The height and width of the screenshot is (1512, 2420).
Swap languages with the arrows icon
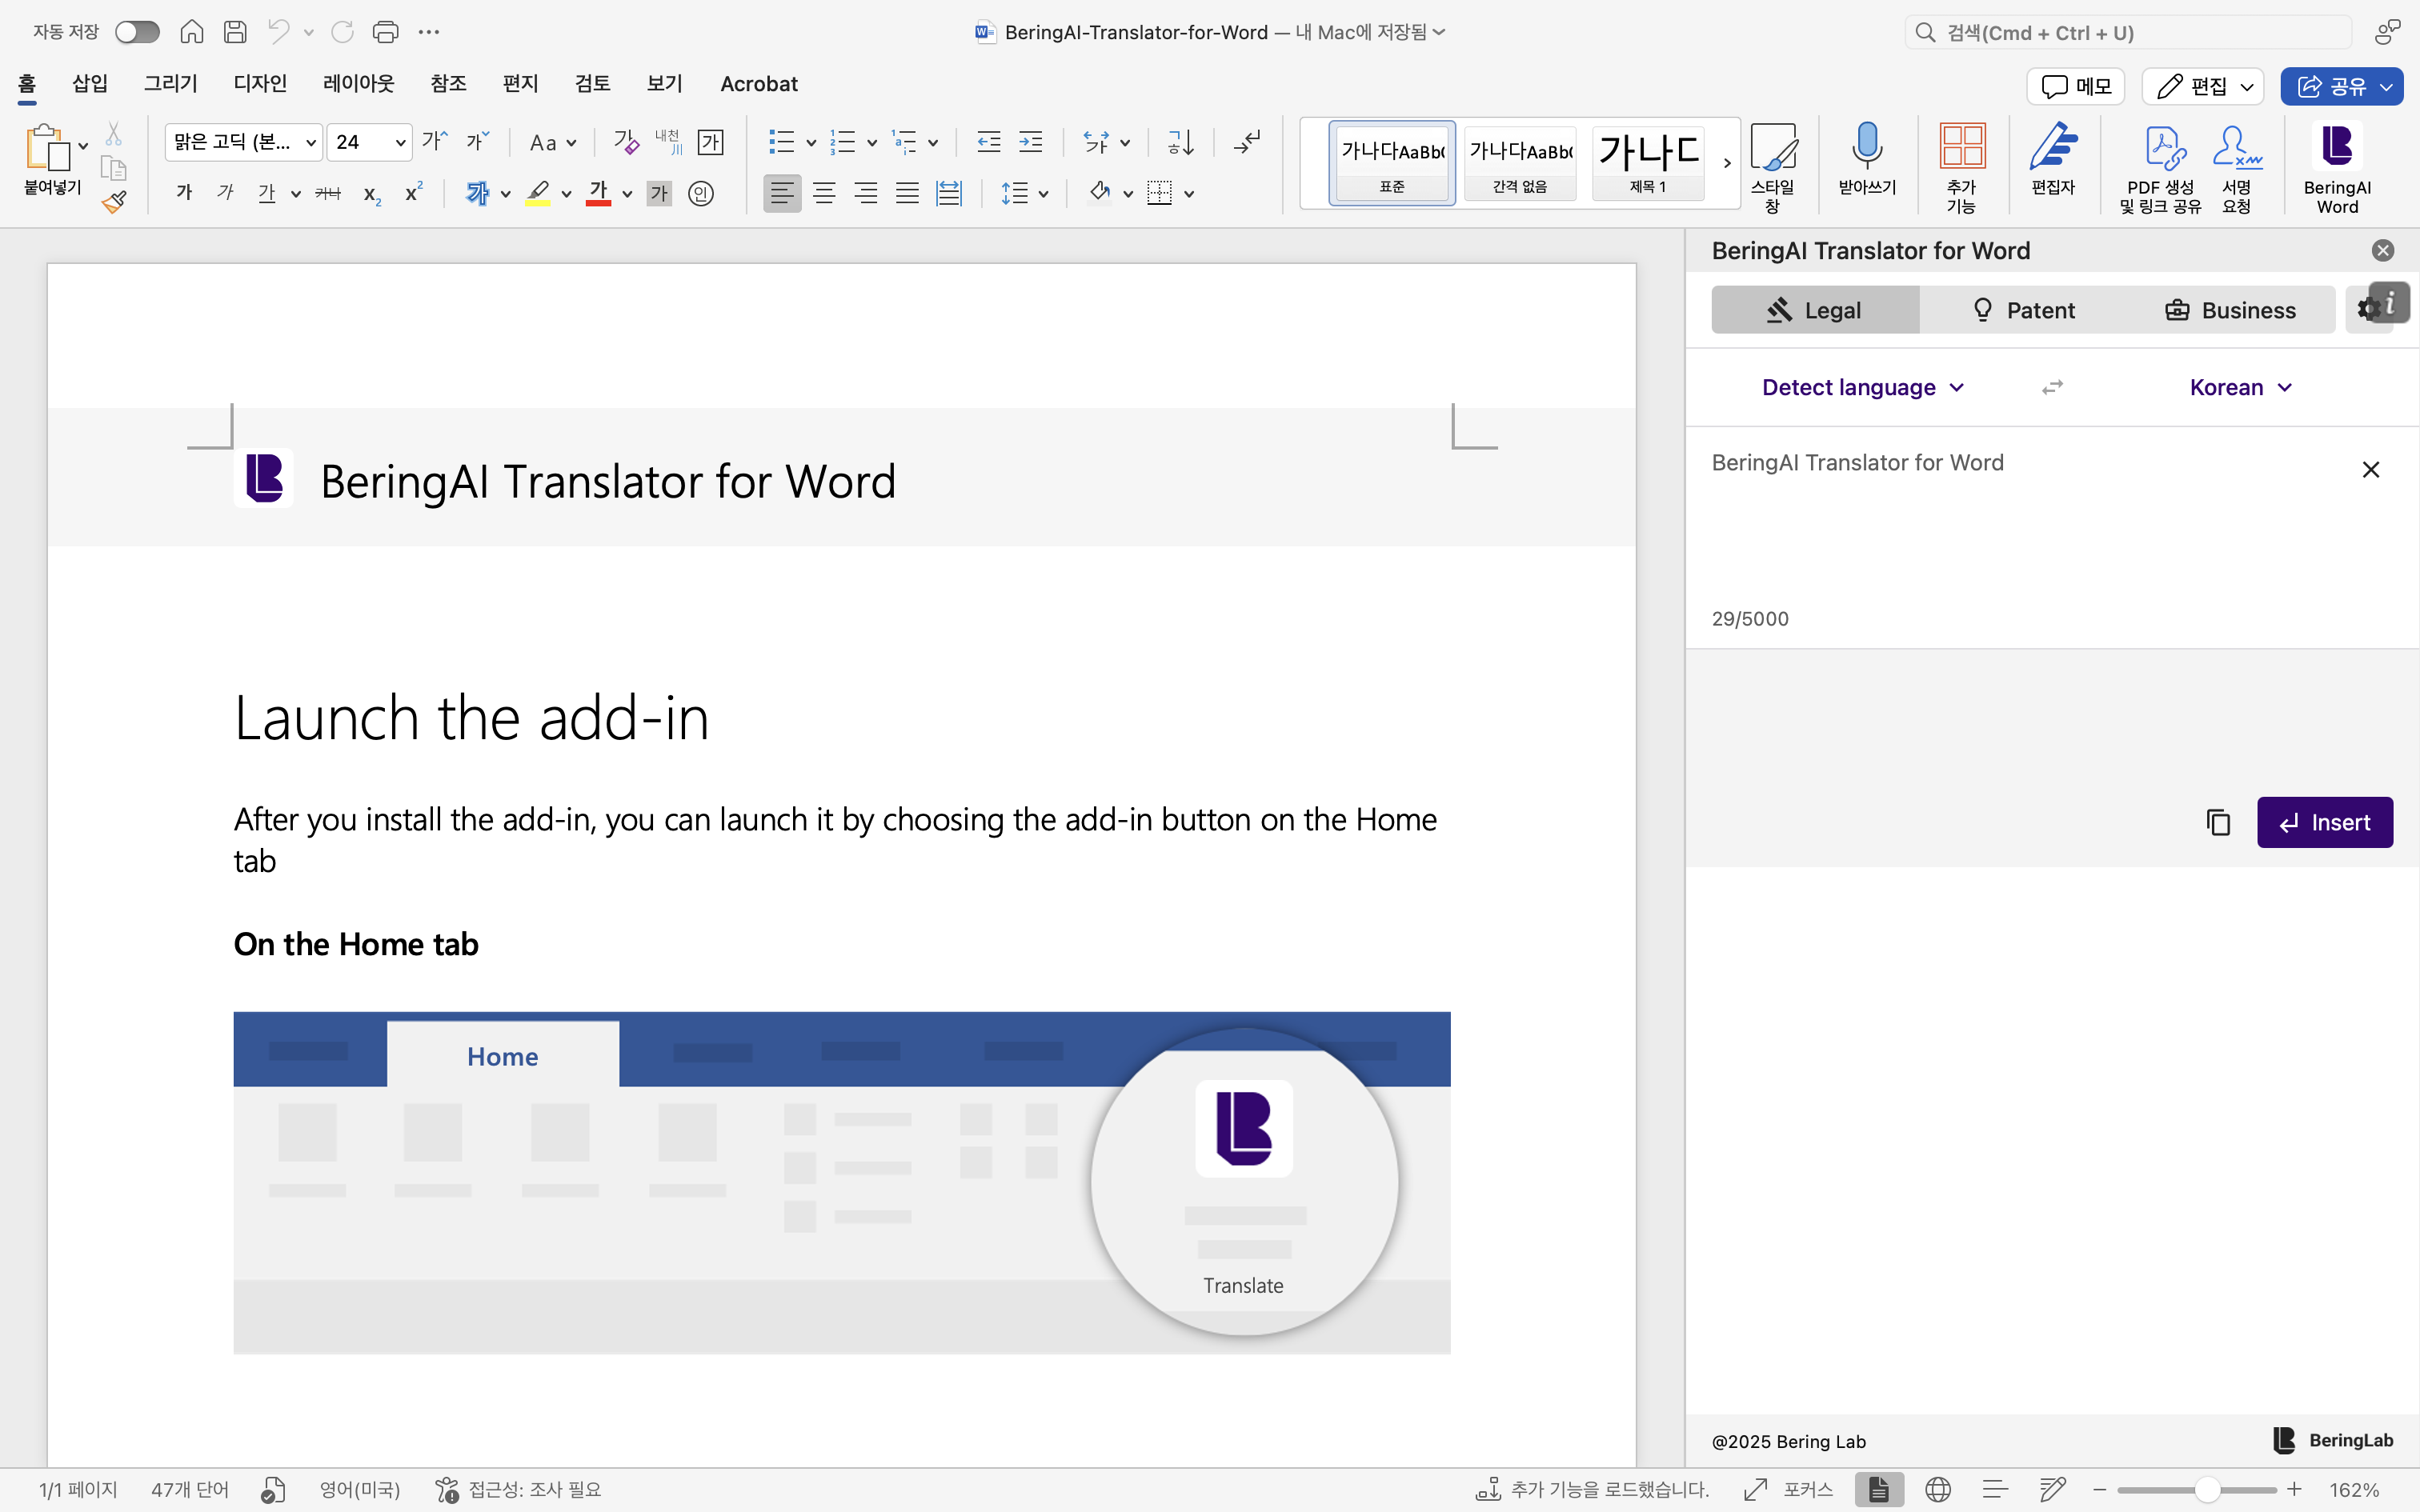pyautogui.click(x=2052, y=387)
